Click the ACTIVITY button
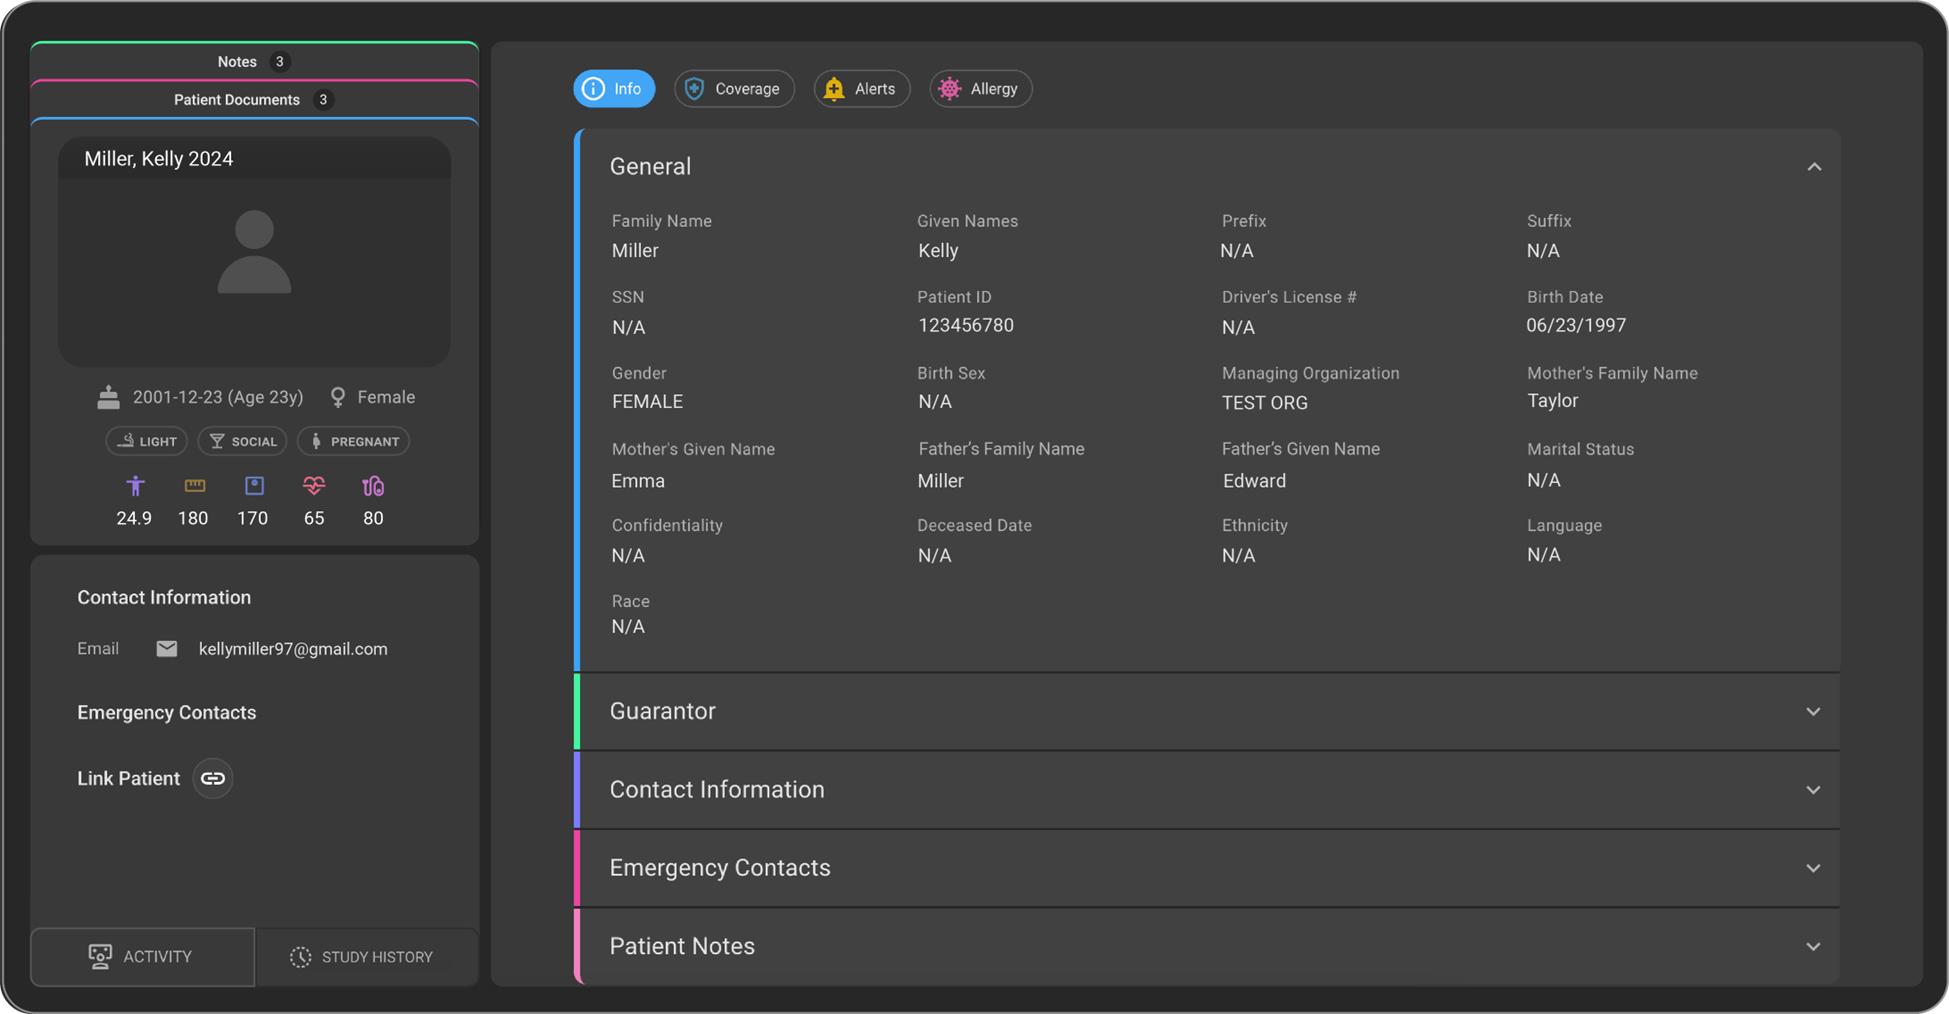1949x1014 pixels. click(141, 956)
